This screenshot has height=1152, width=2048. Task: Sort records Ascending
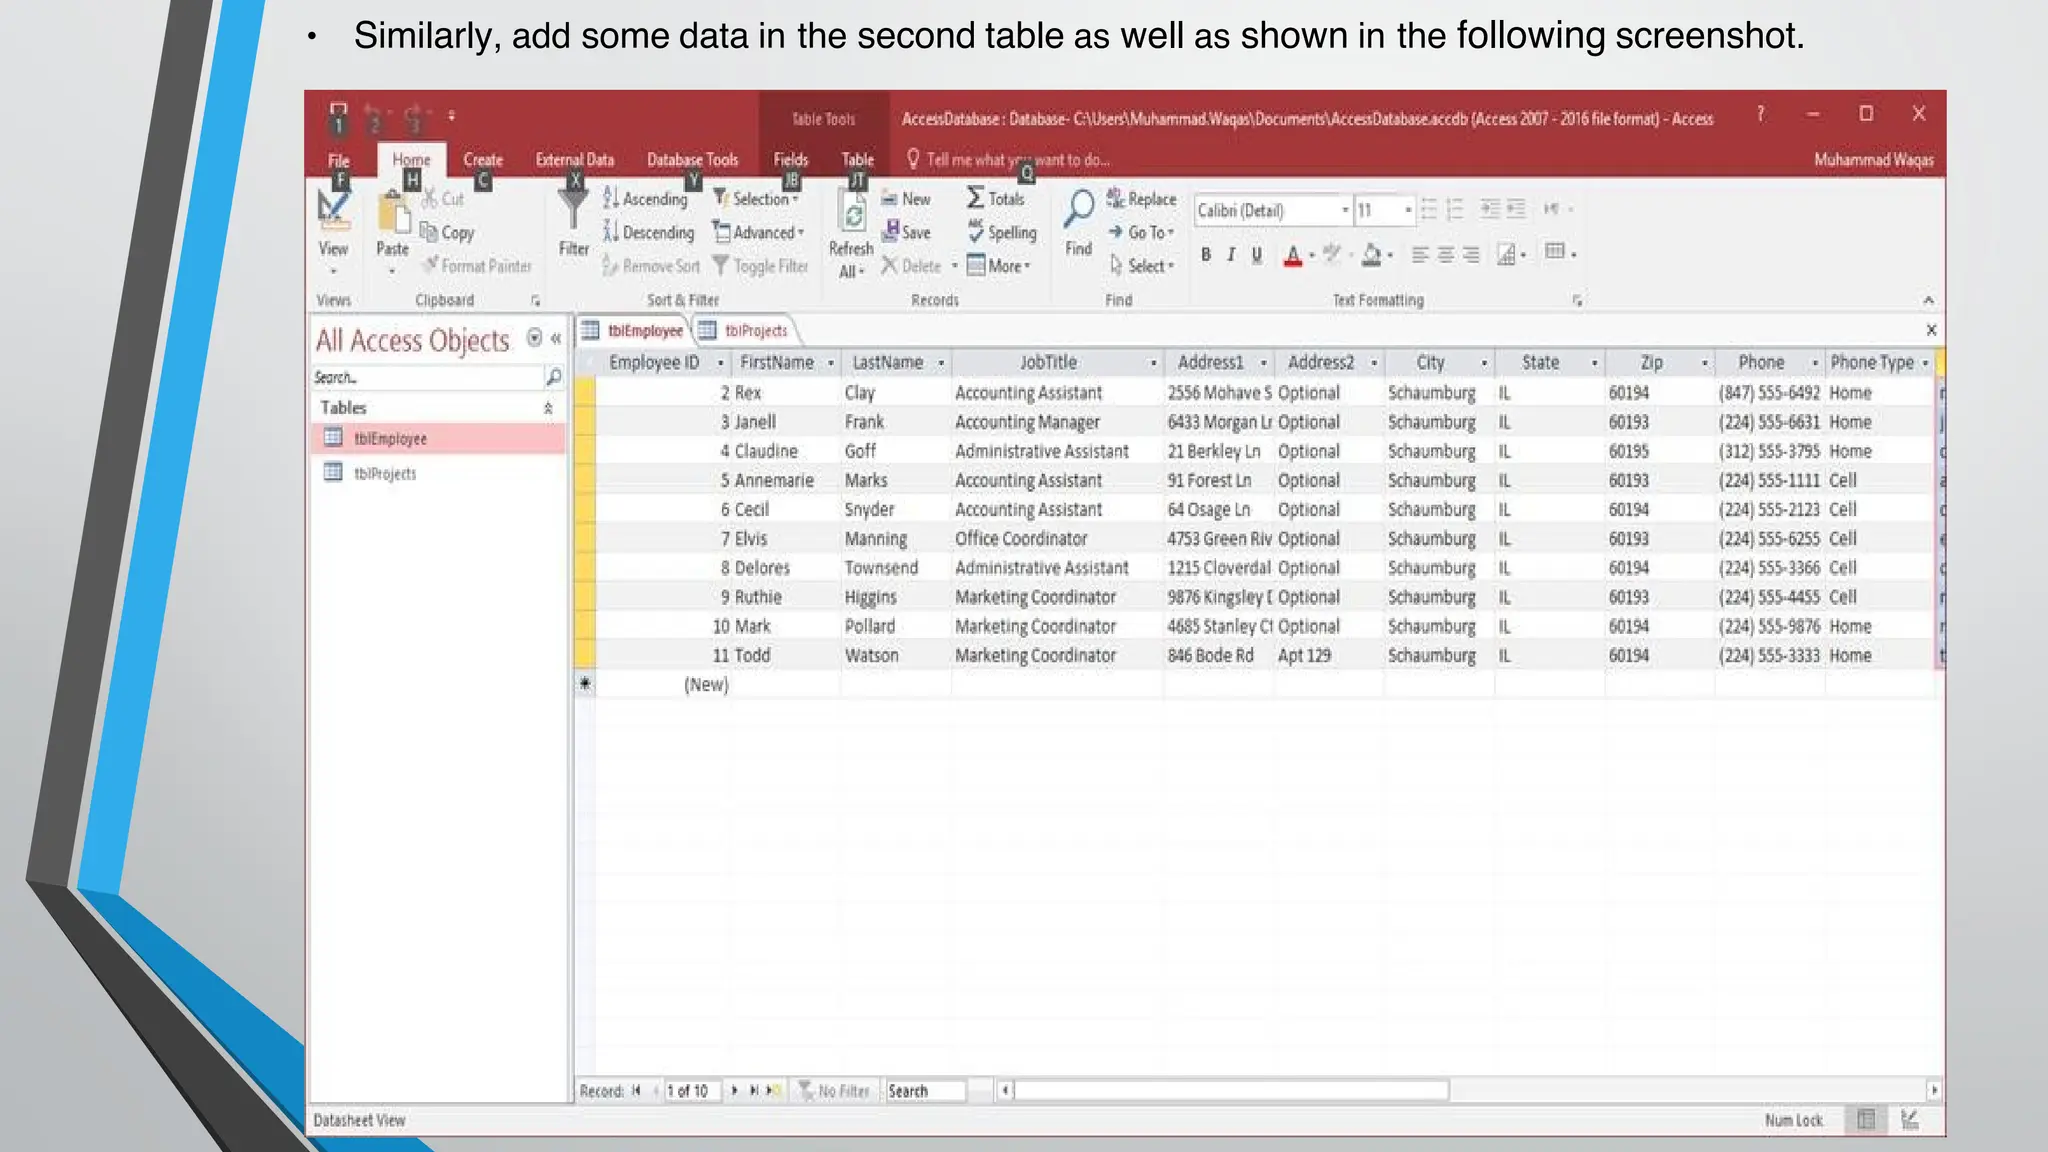point(645,199)
